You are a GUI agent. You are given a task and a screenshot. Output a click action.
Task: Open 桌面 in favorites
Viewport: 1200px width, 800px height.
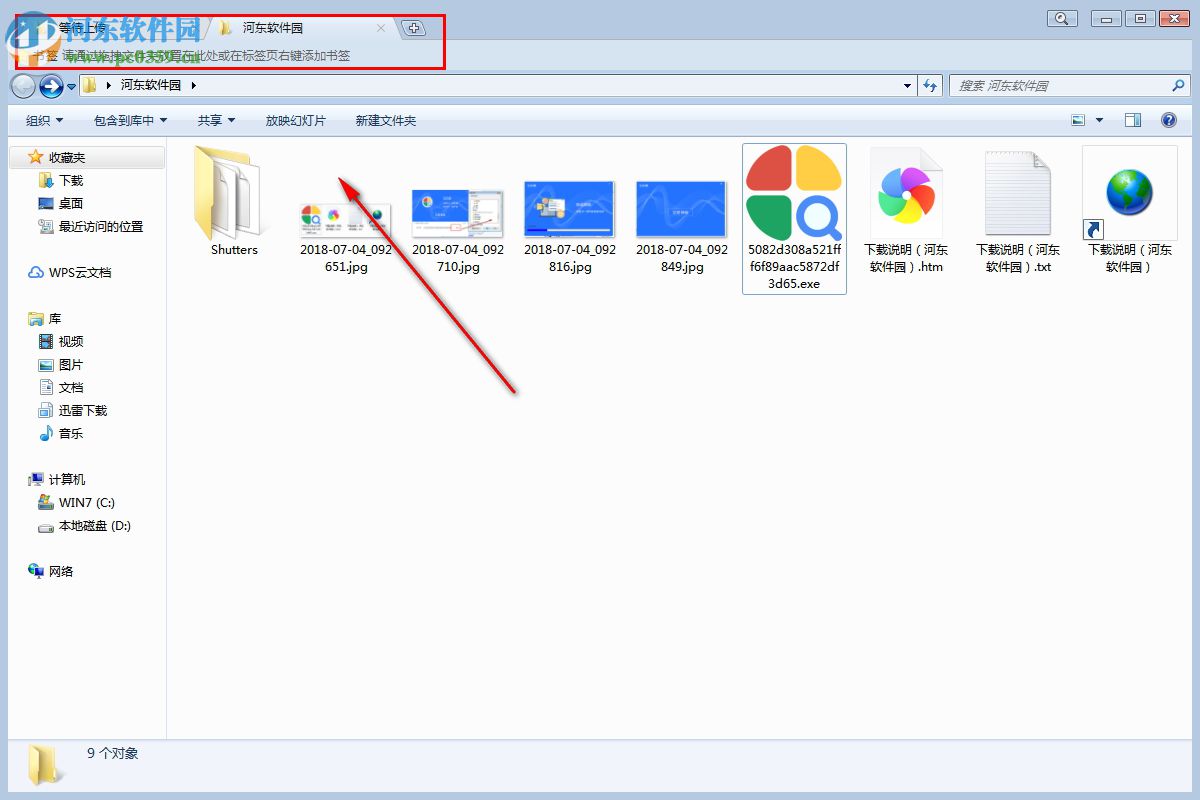click(61, 203)
